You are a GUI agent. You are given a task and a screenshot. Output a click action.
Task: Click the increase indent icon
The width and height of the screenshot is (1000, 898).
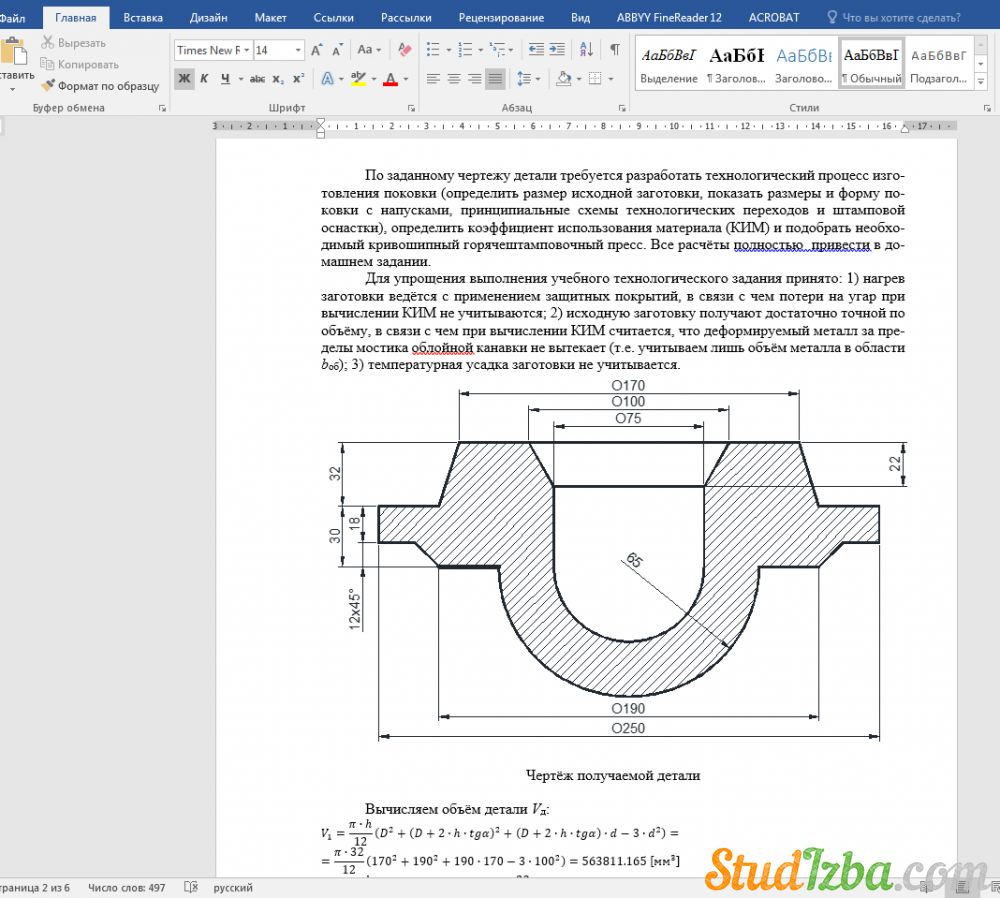557,49
